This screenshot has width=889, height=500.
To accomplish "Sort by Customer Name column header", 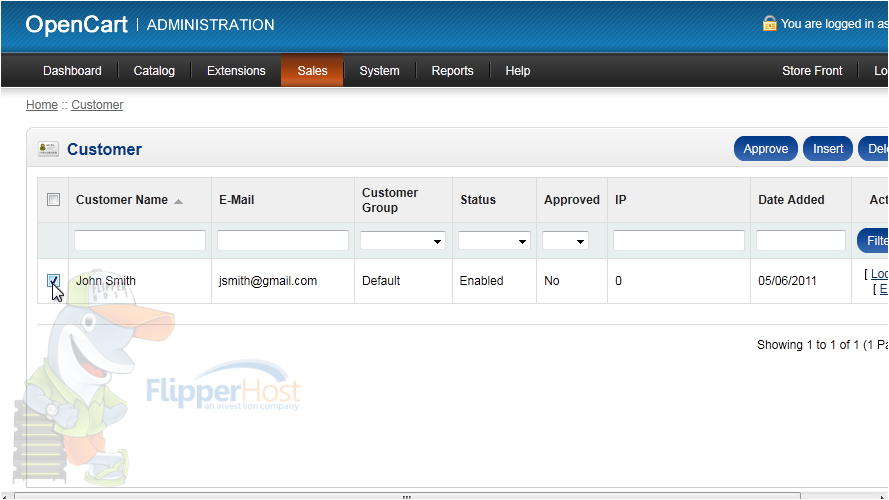I will point(122,200).
